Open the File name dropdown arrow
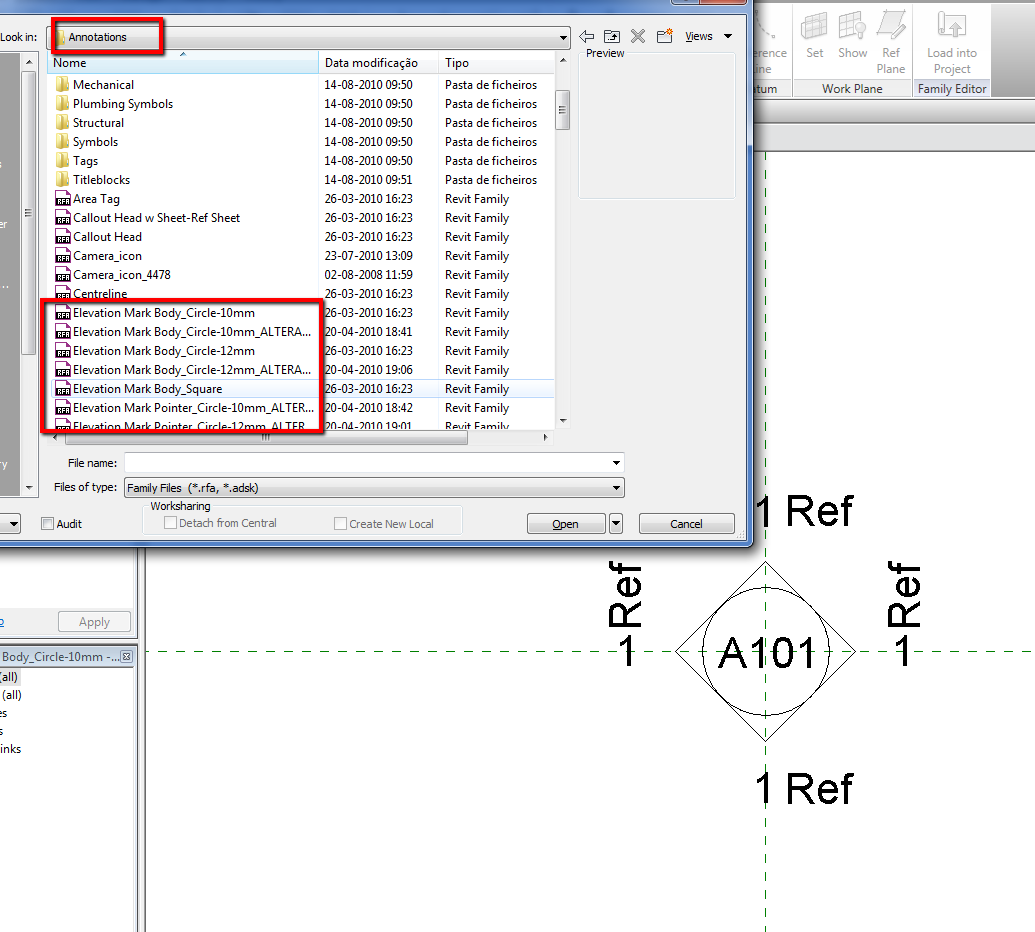The width and height of the screenshot is (1035, 932). tap(616, 463)
